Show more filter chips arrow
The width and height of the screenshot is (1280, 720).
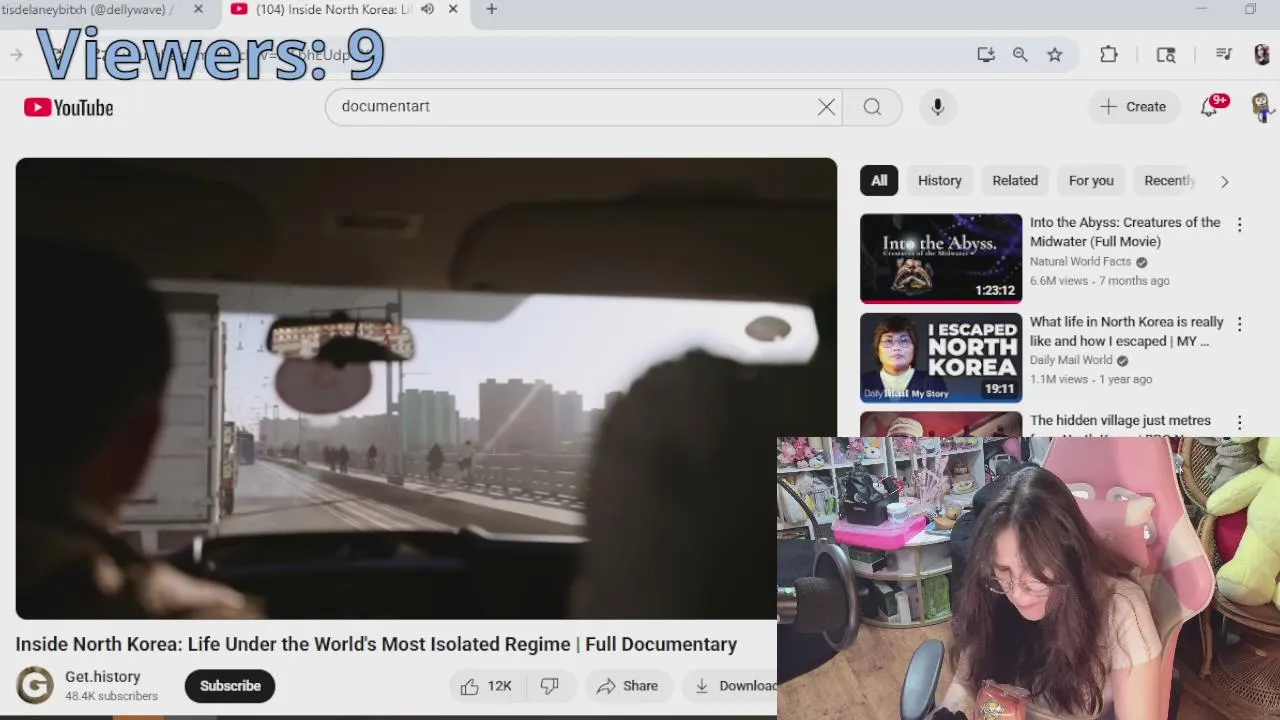(x=1224, y=181)
